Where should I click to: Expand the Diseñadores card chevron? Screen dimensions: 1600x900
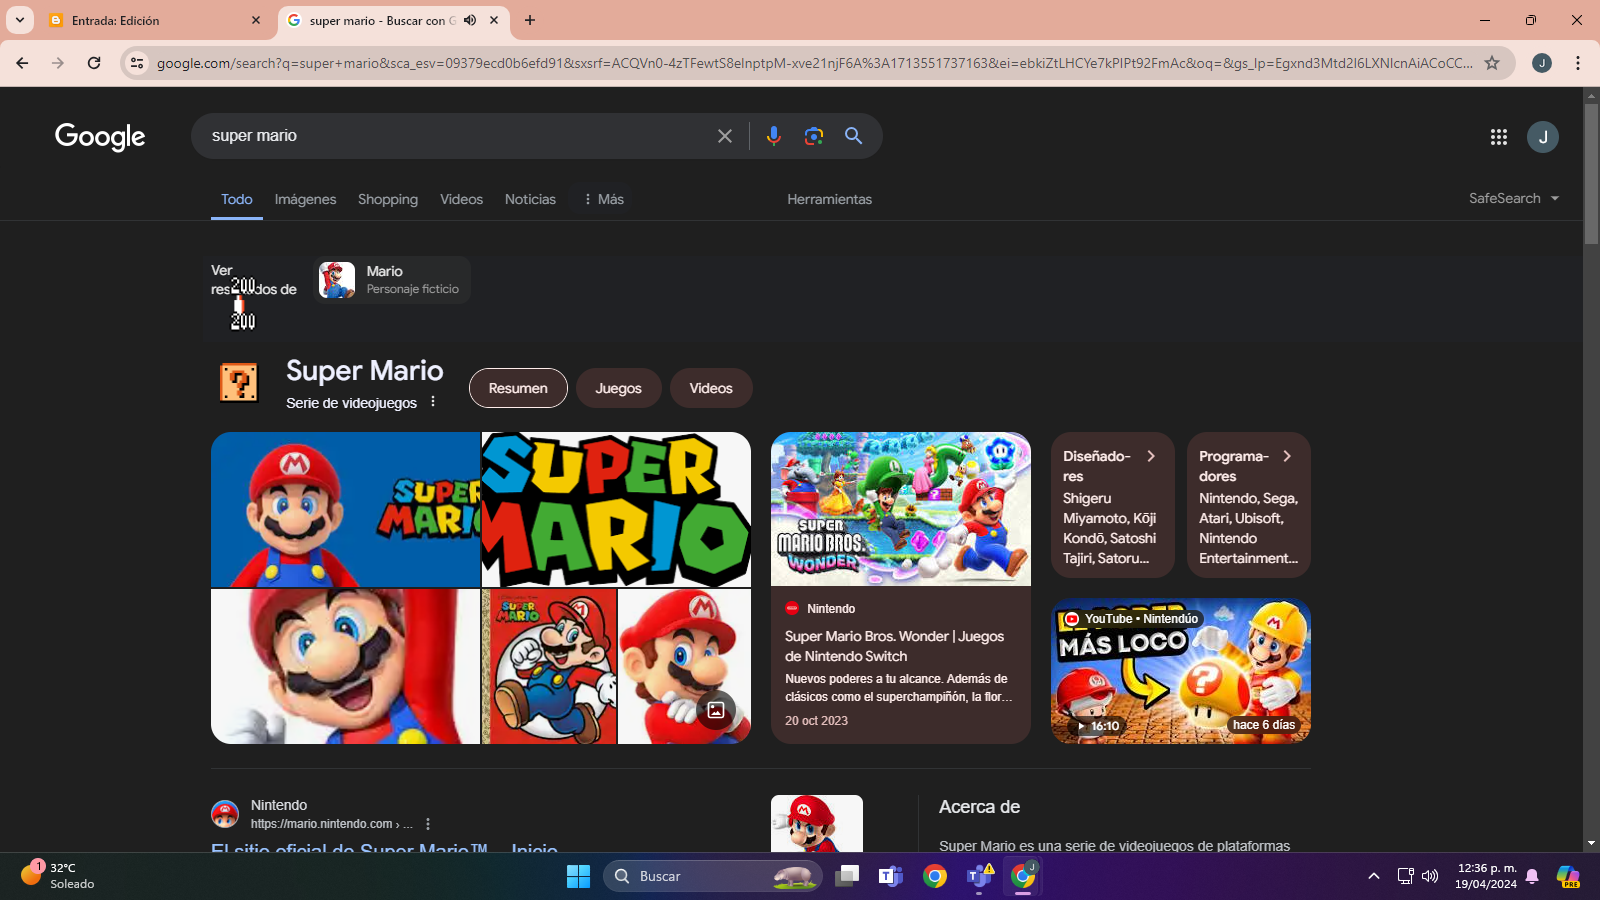pyautogui.click(x=1151, y=456)
